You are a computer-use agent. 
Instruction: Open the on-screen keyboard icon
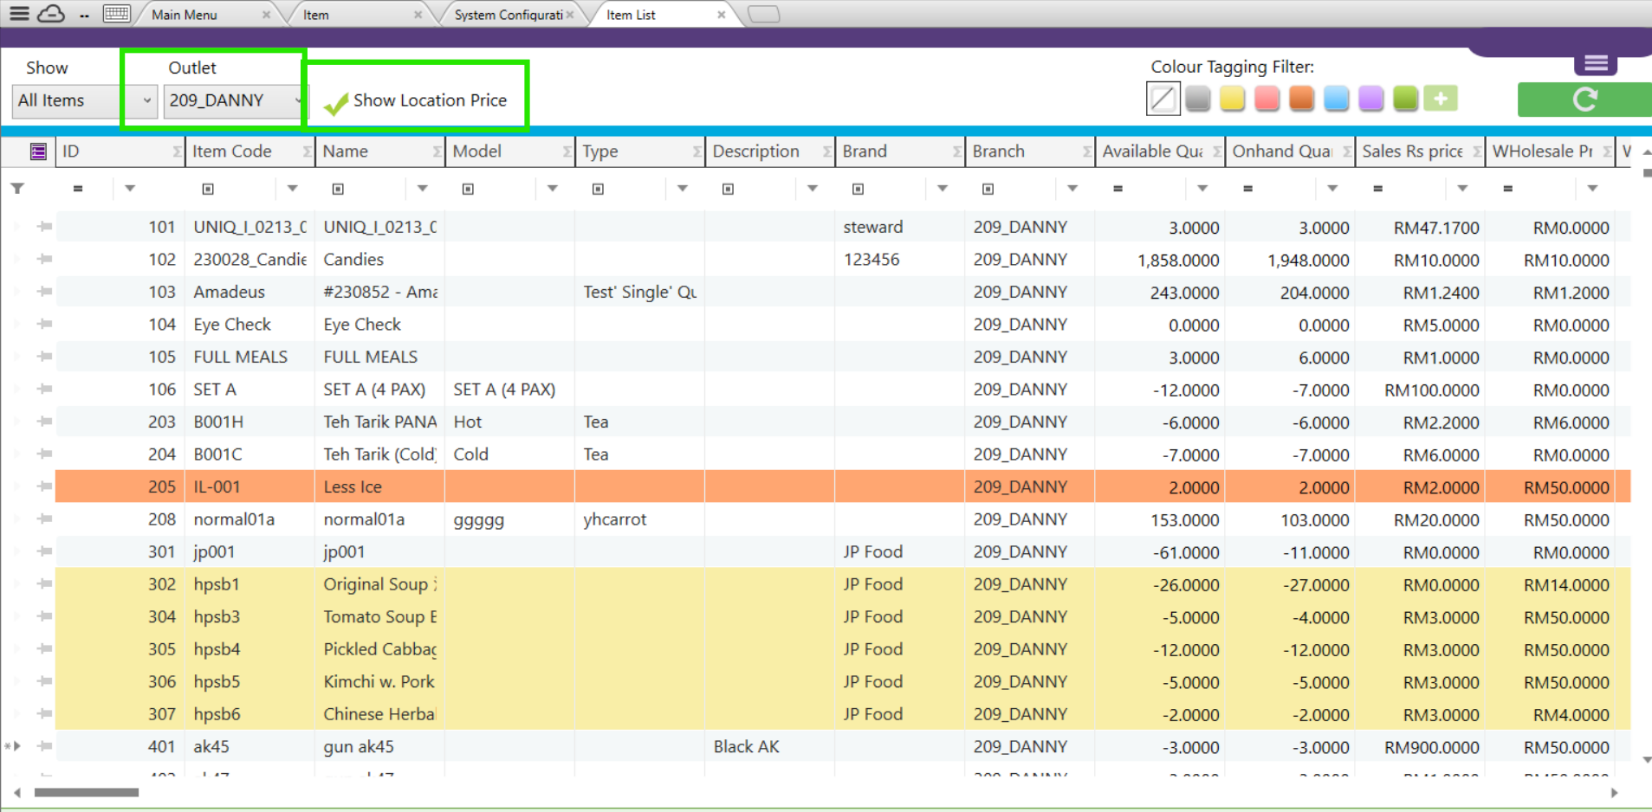point(116,14)
